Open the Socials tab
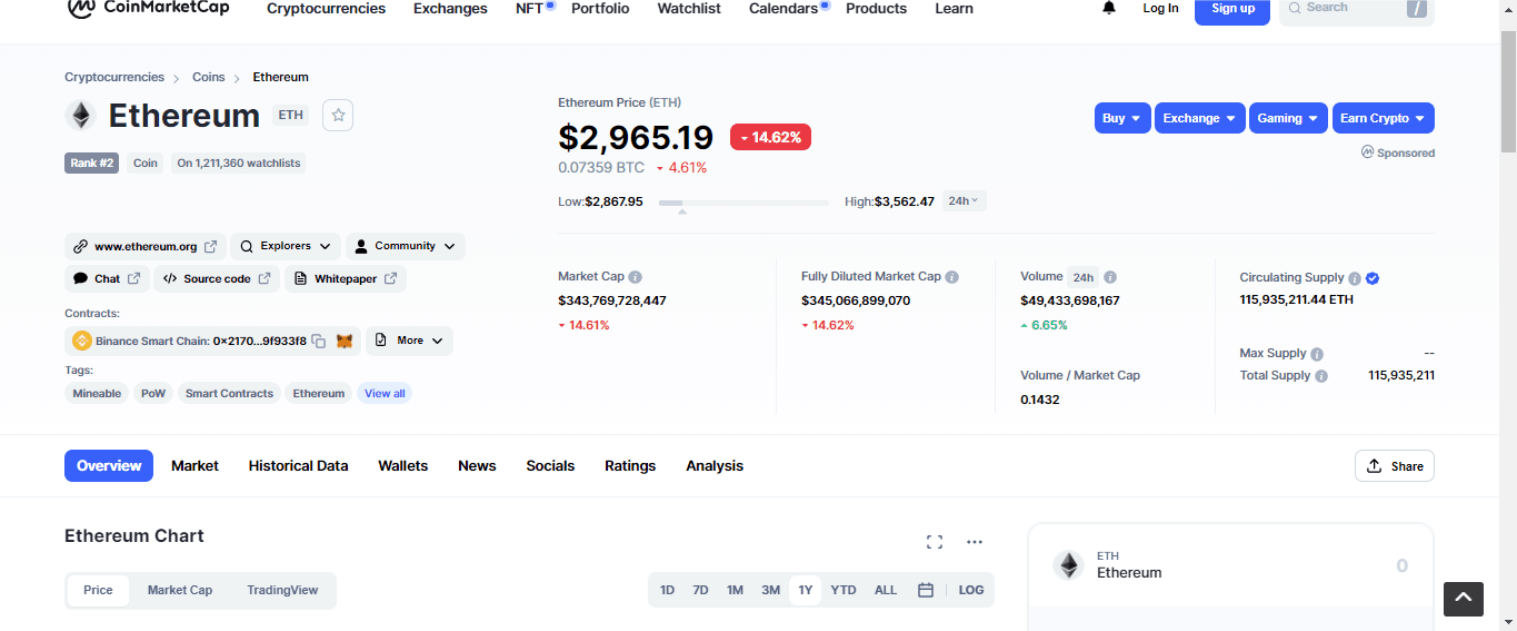Screen dimensions: 1517x631 [550, 466]
